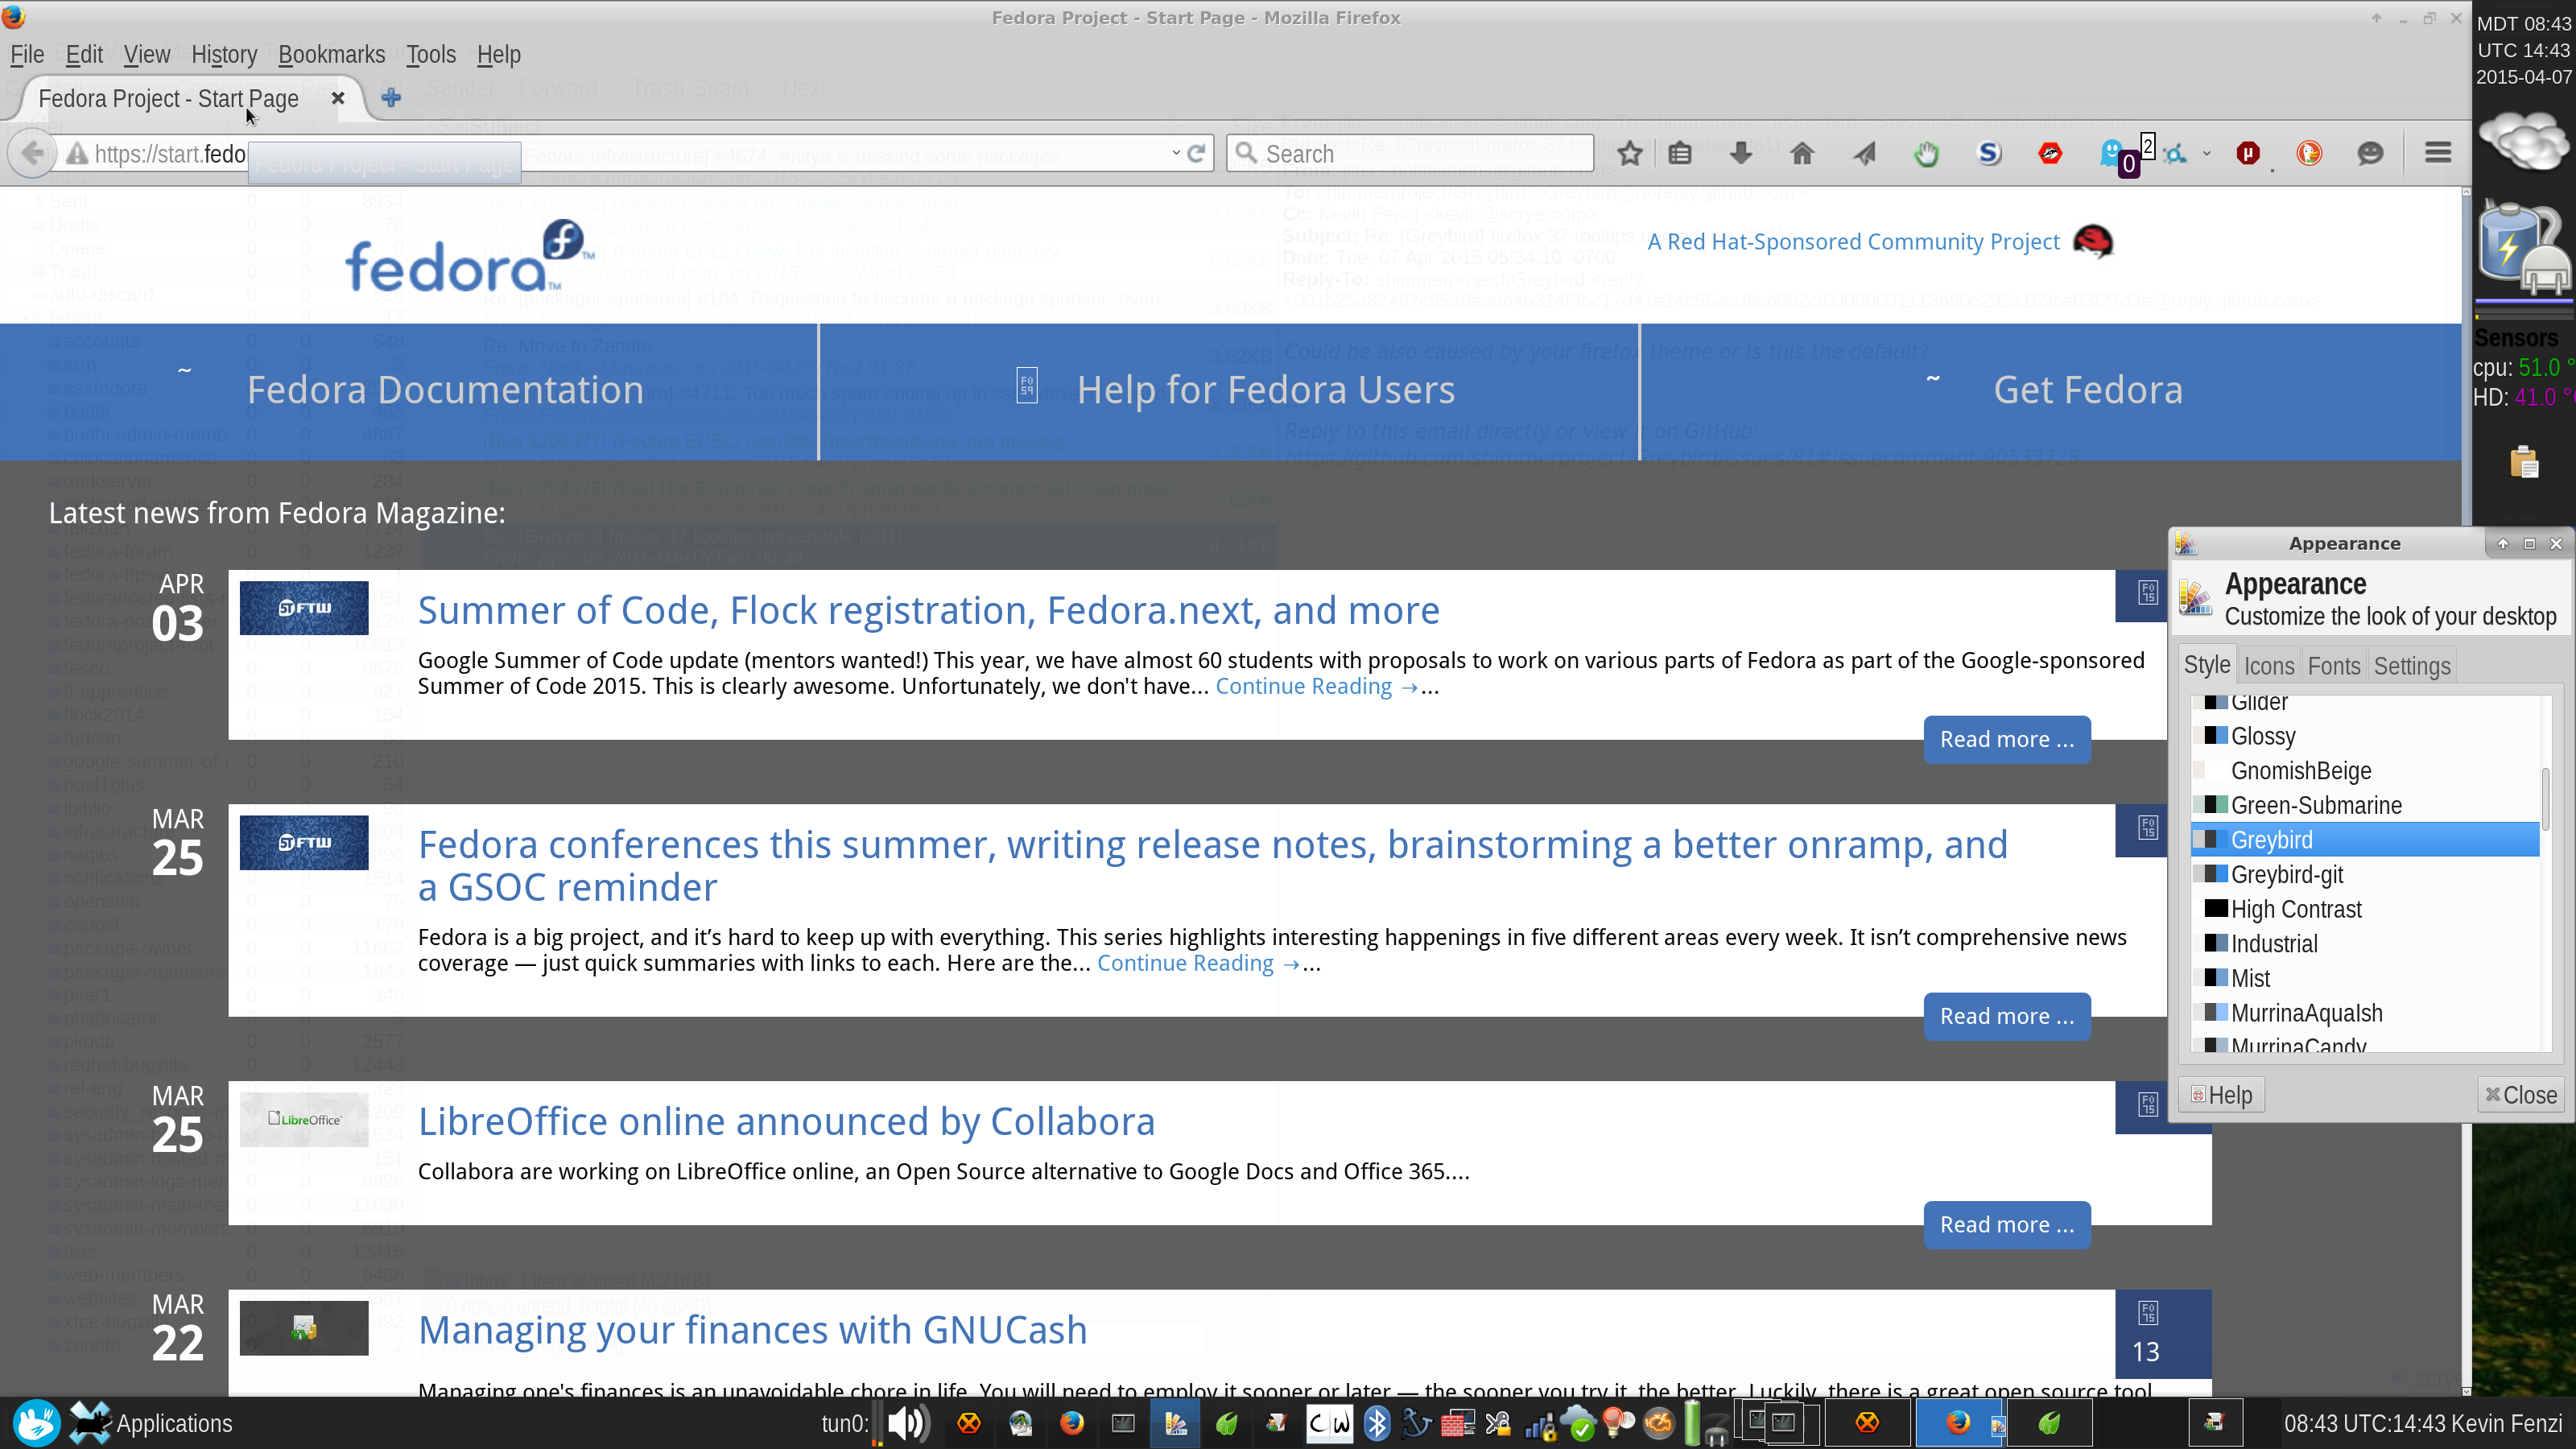Reload the page with the refresh icon
Screen dimensions: 2576x1449
tap(1196, 153)
